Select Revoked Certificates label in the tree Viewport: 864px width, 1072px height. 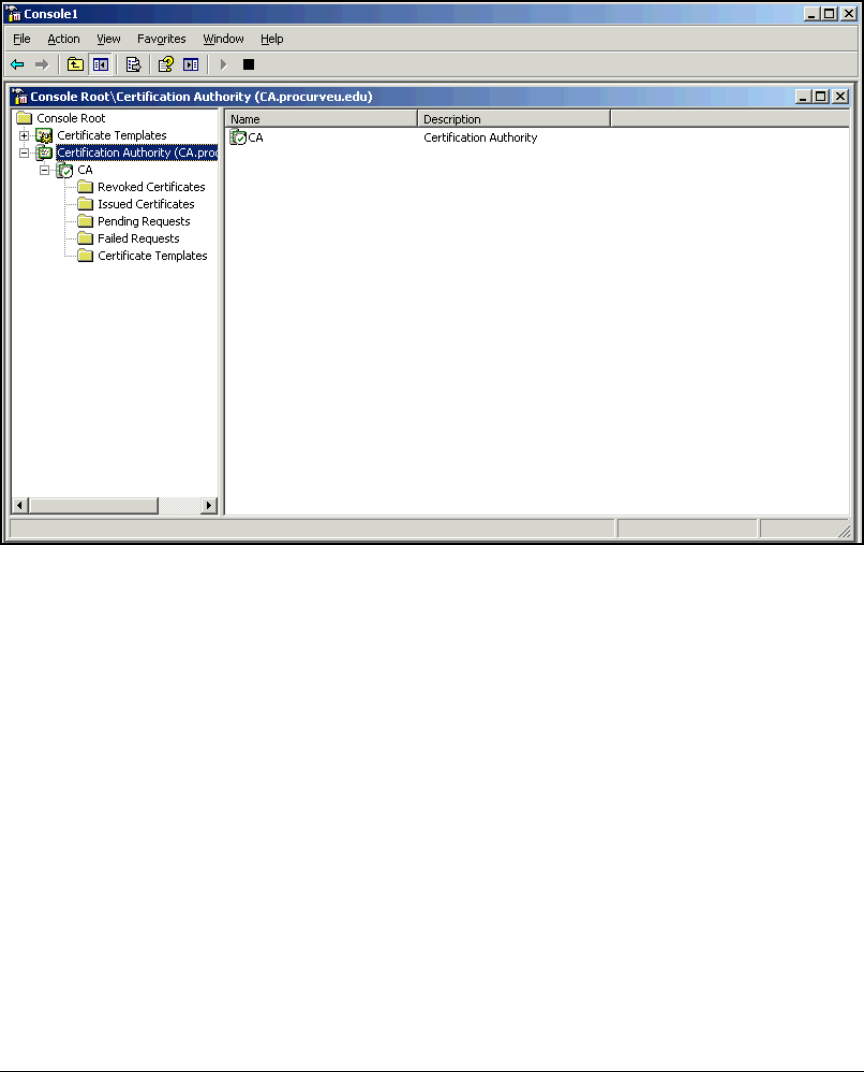click(x=151, y=187)
